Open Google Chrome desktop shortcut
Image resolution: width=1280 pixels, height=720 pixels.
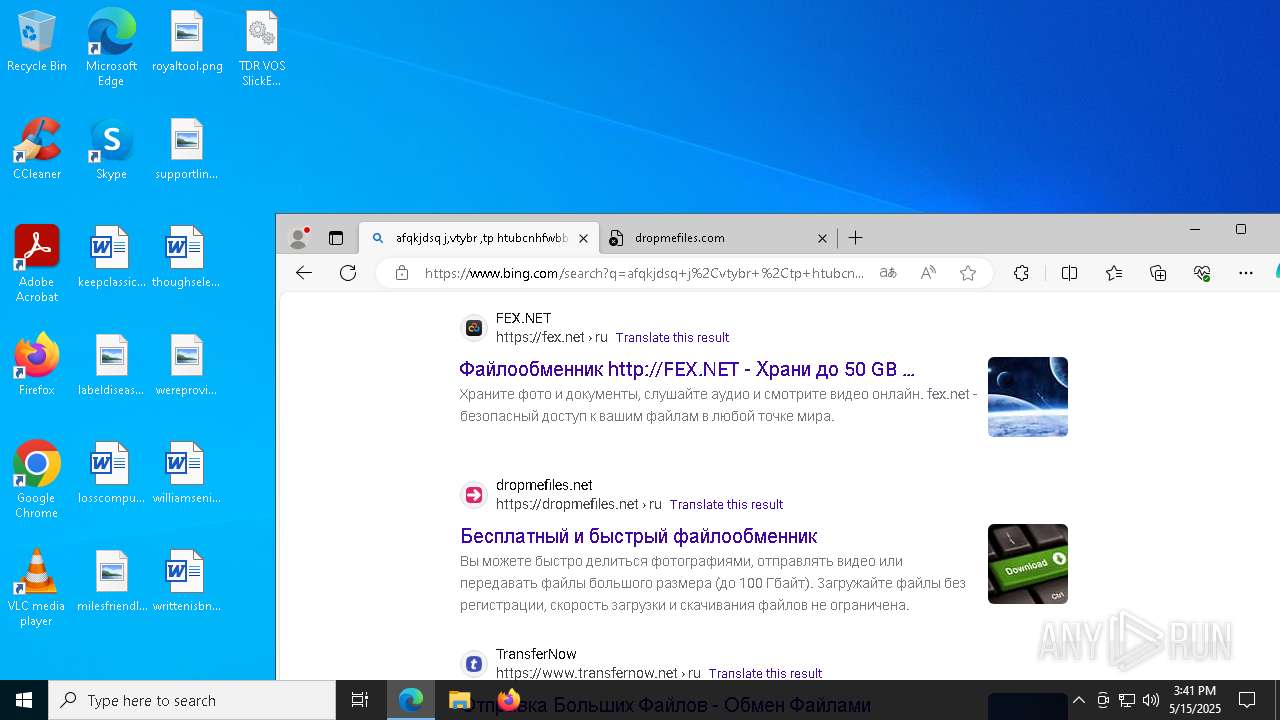(37, 480)
